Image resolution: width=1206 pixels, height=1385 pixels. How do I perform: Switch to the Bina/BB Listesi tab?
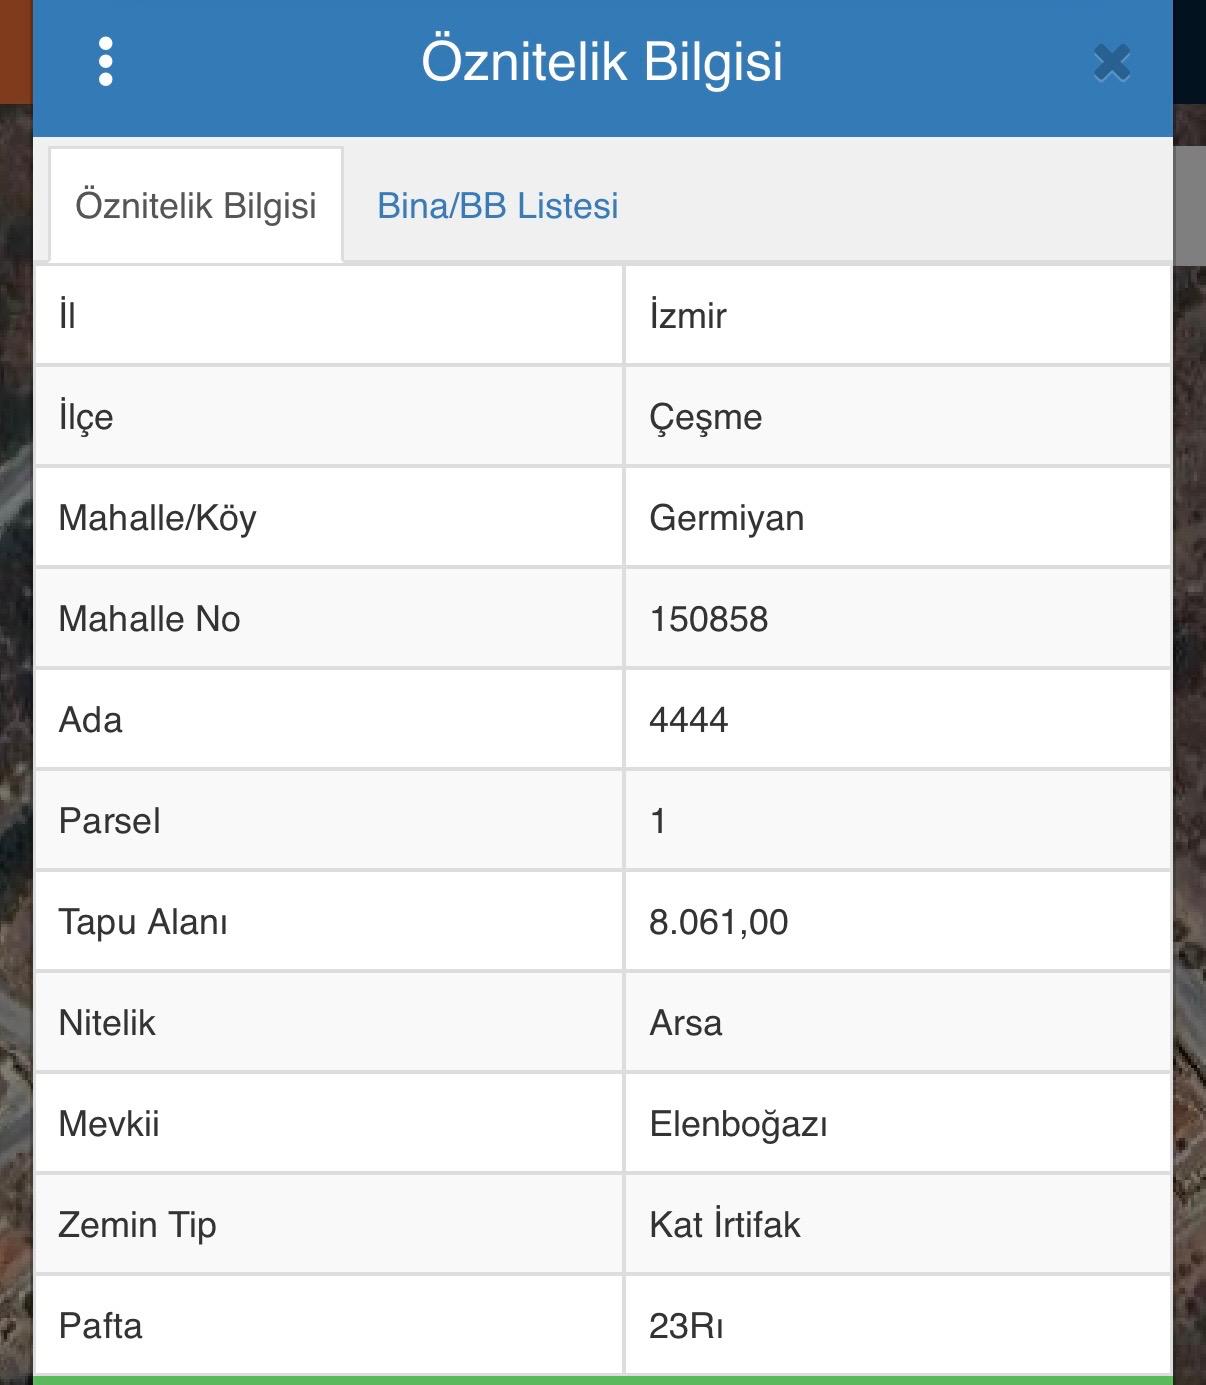[x=497, y=206]
